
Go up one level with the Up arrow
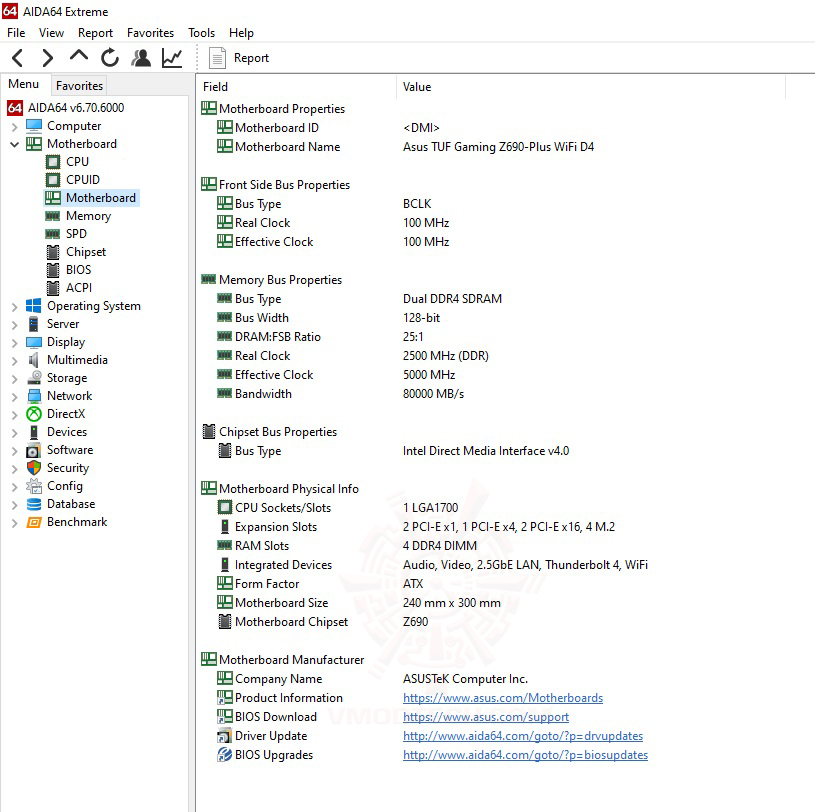click(x=78, y=56)
